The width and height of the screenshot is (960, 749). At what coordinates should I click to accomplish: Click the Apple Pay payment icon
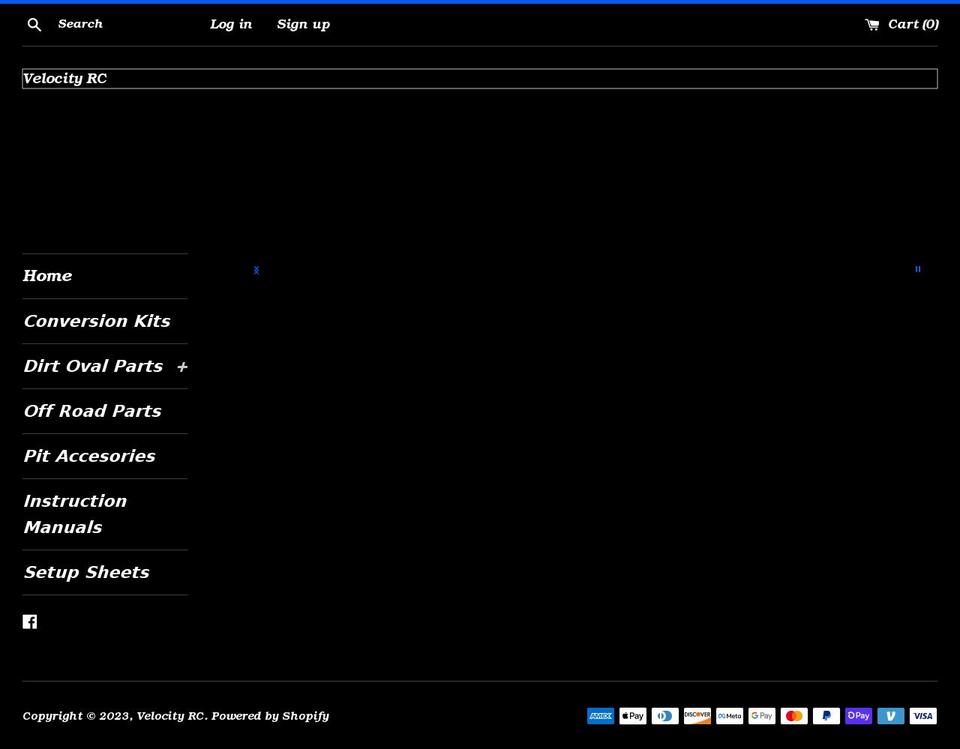(x=632, y=716)
